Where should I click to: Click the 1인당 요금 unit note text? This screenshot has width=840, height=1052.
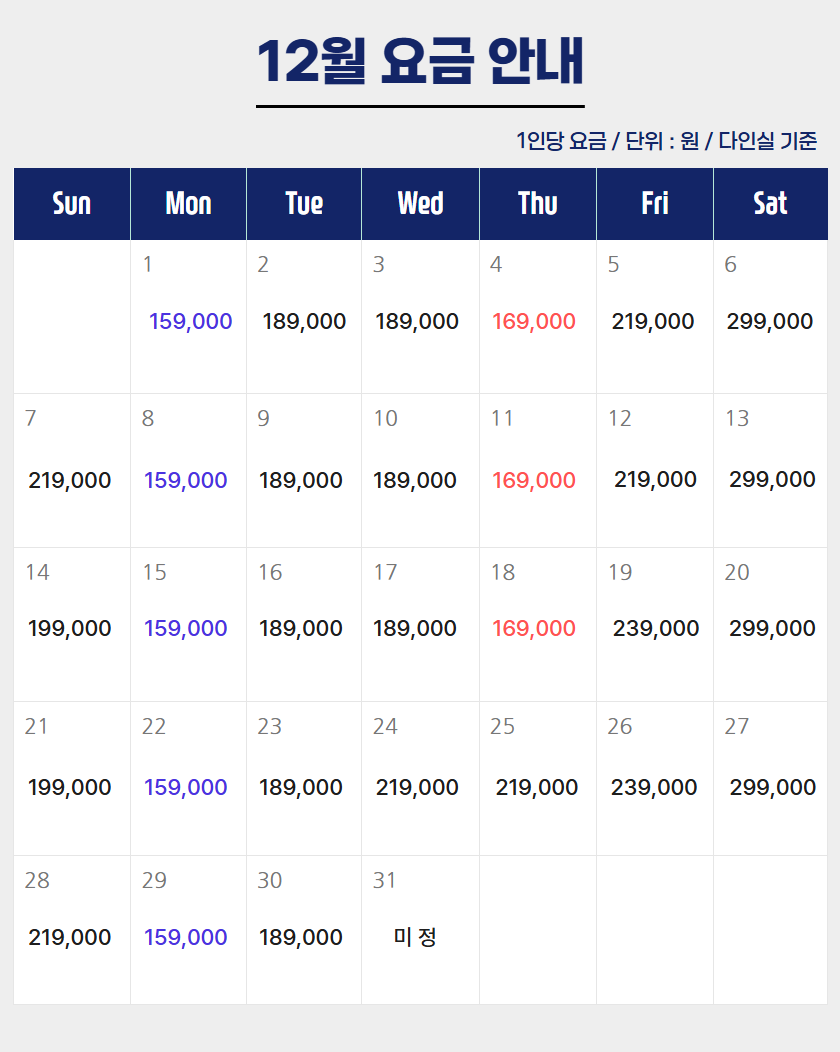click(667, 141)
